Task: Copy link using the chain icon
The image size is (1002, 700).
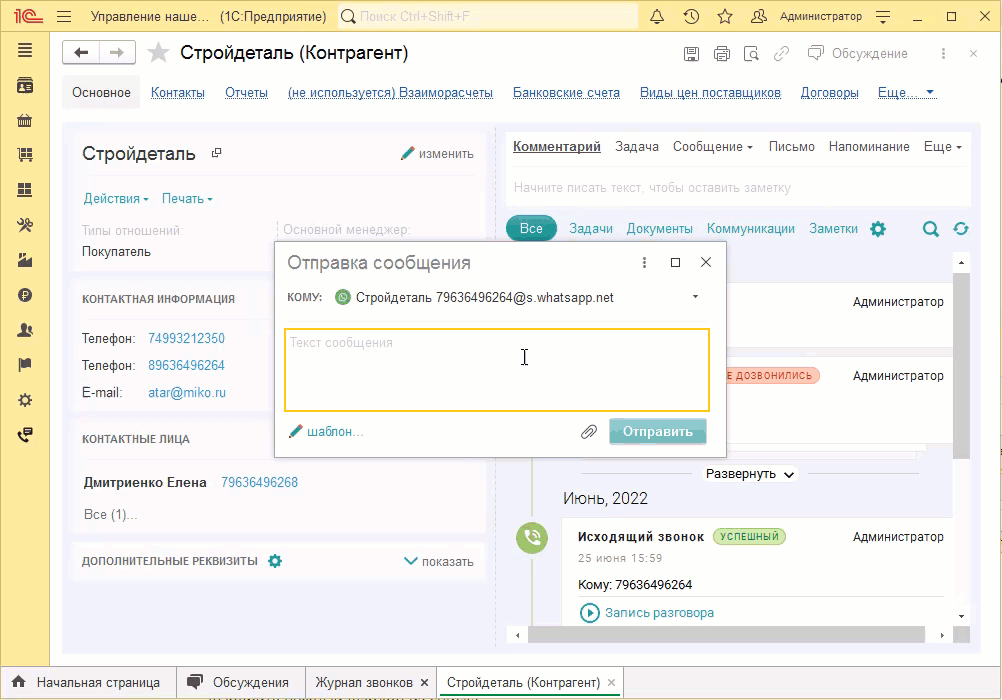Action: pos(782,55)
